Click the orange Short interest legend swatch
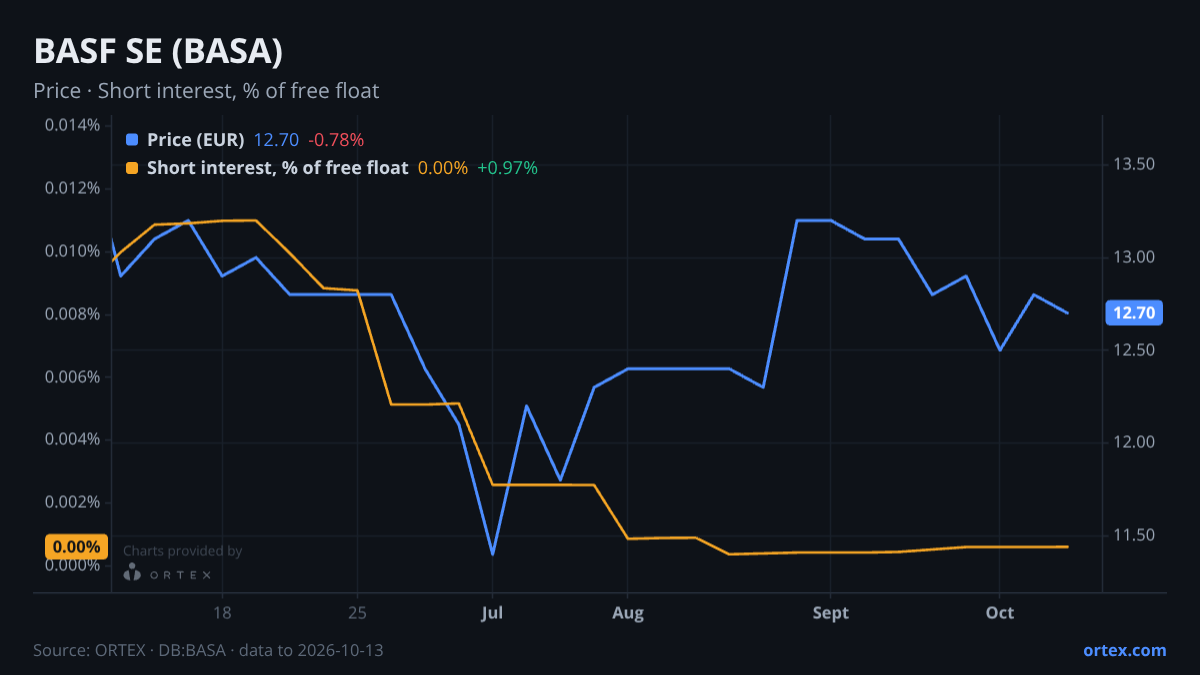The height and width of the screenshot is (675, 1200). (132, 168)
